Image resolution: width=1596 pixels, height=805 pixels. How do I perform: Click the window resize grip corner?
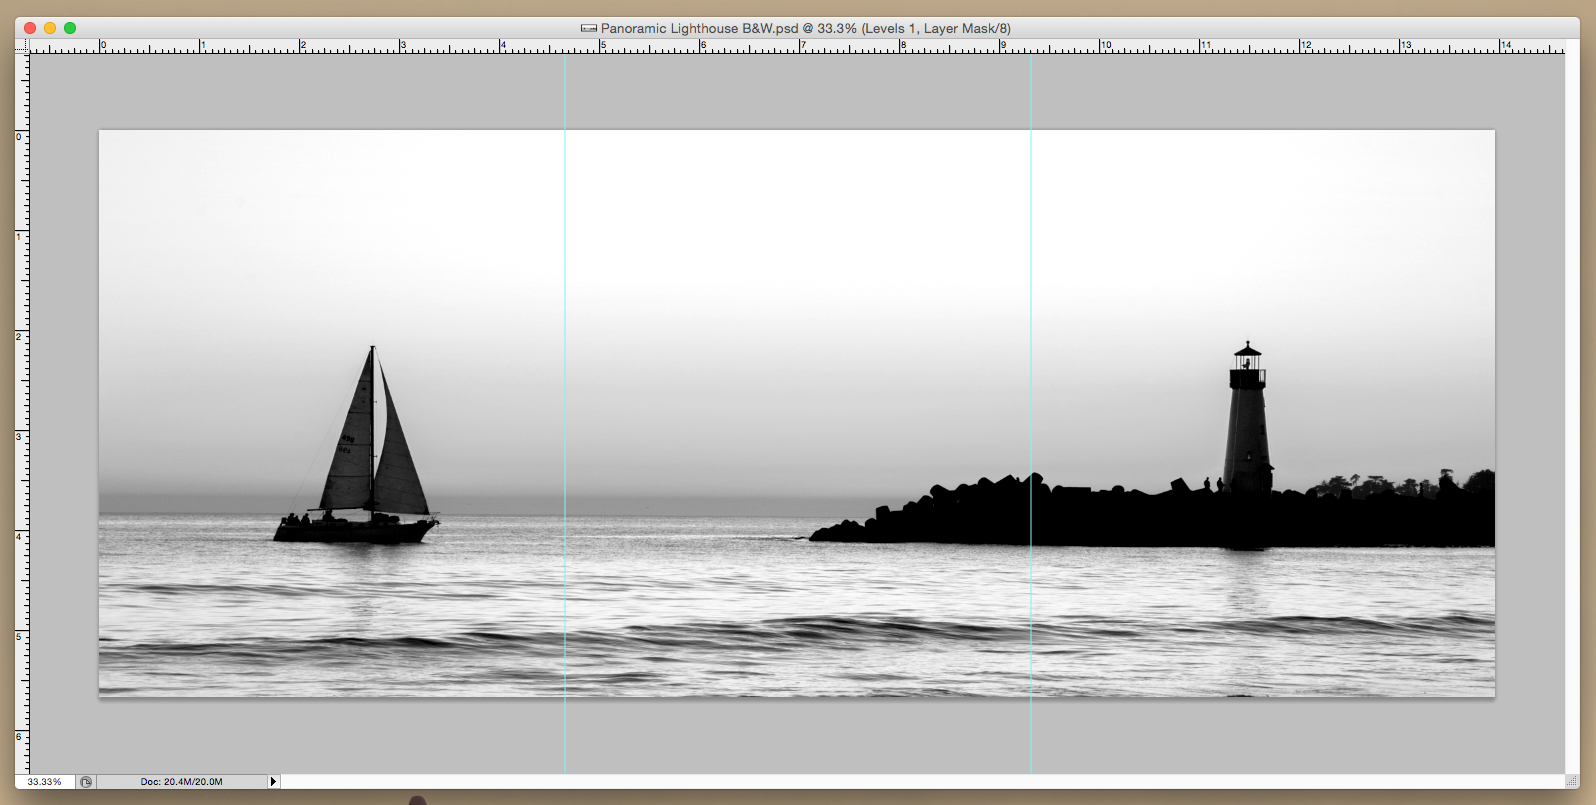(x=1572, y=781)
